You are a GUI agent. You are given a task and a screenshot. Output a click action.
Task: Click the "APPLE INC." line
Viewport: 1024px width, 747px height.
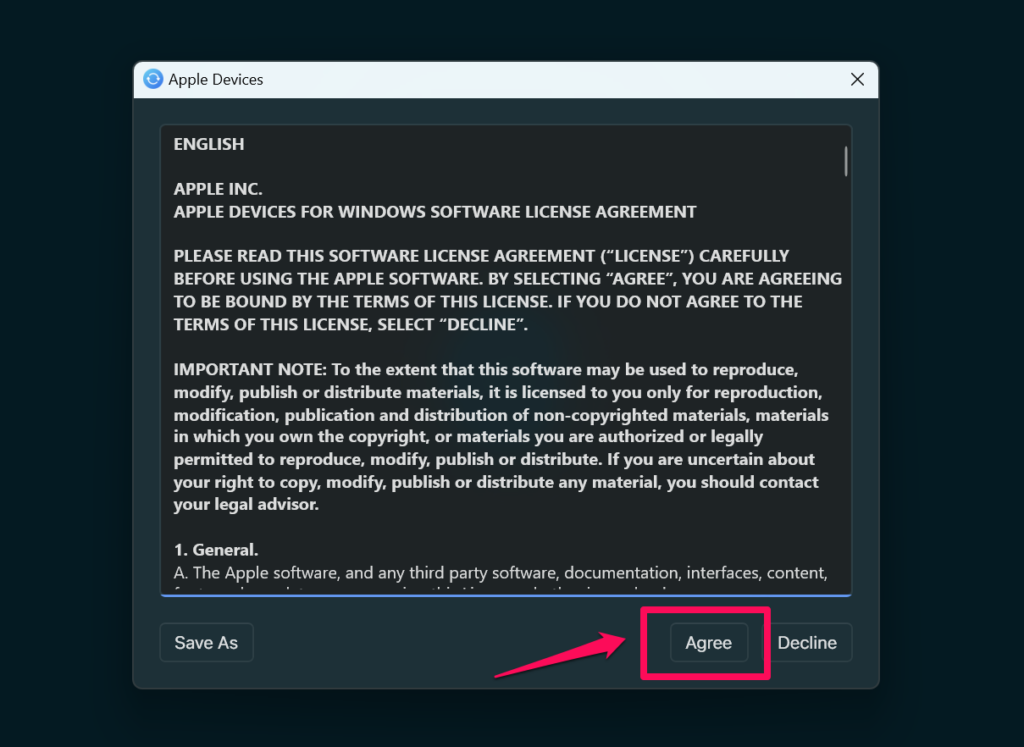[x=218, y=189]
